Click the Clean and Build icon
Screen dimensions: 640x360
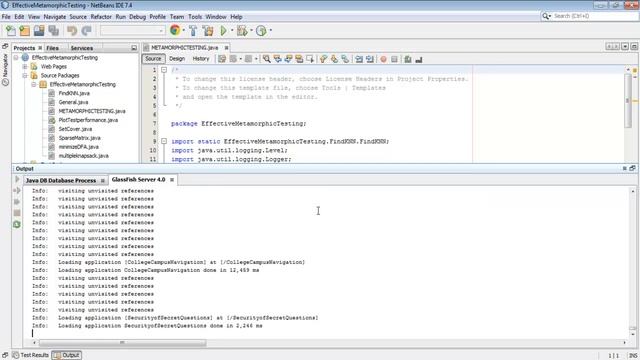click(x=208, y=31)
